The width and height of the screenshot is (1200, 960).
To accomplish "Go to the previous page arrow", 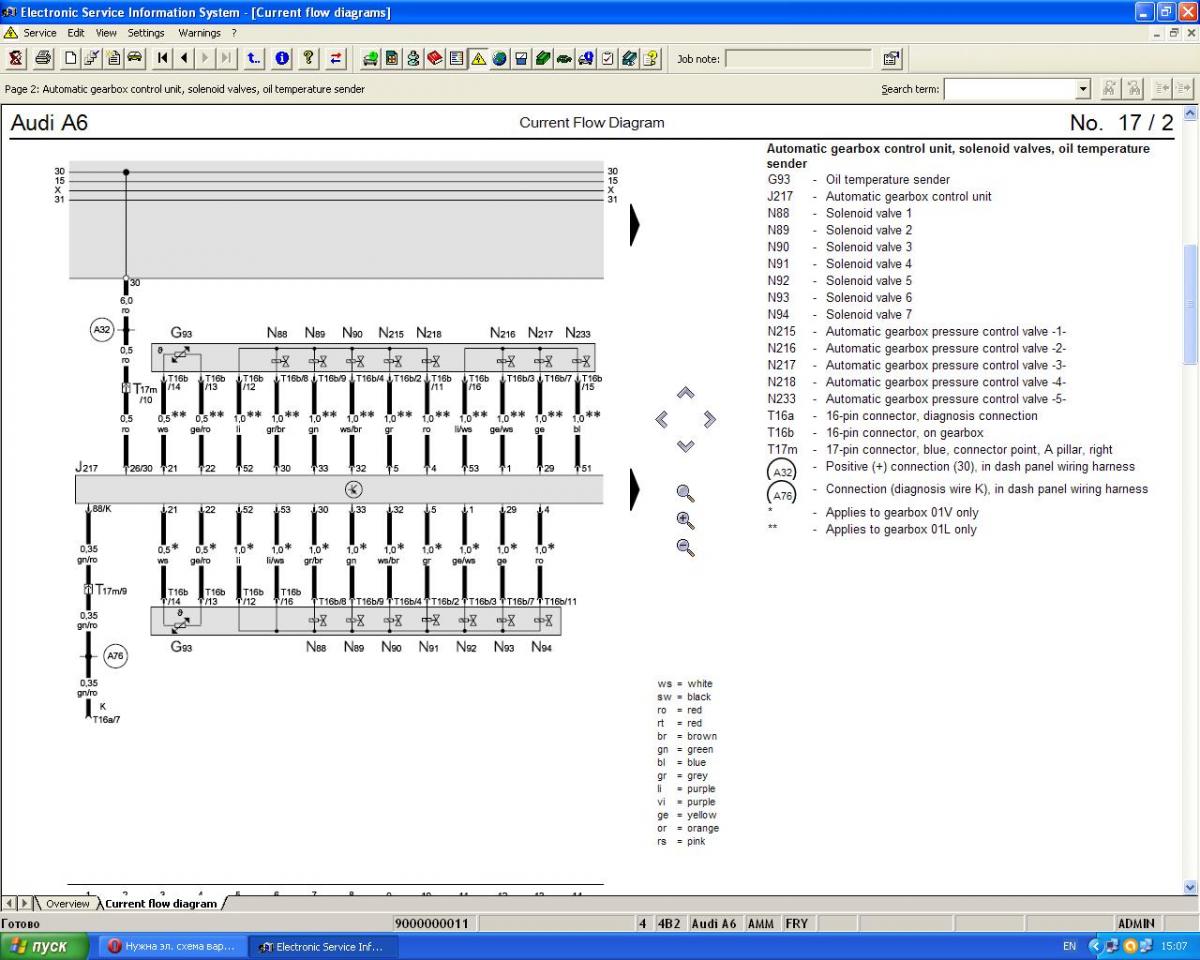I will click(184, 58).
